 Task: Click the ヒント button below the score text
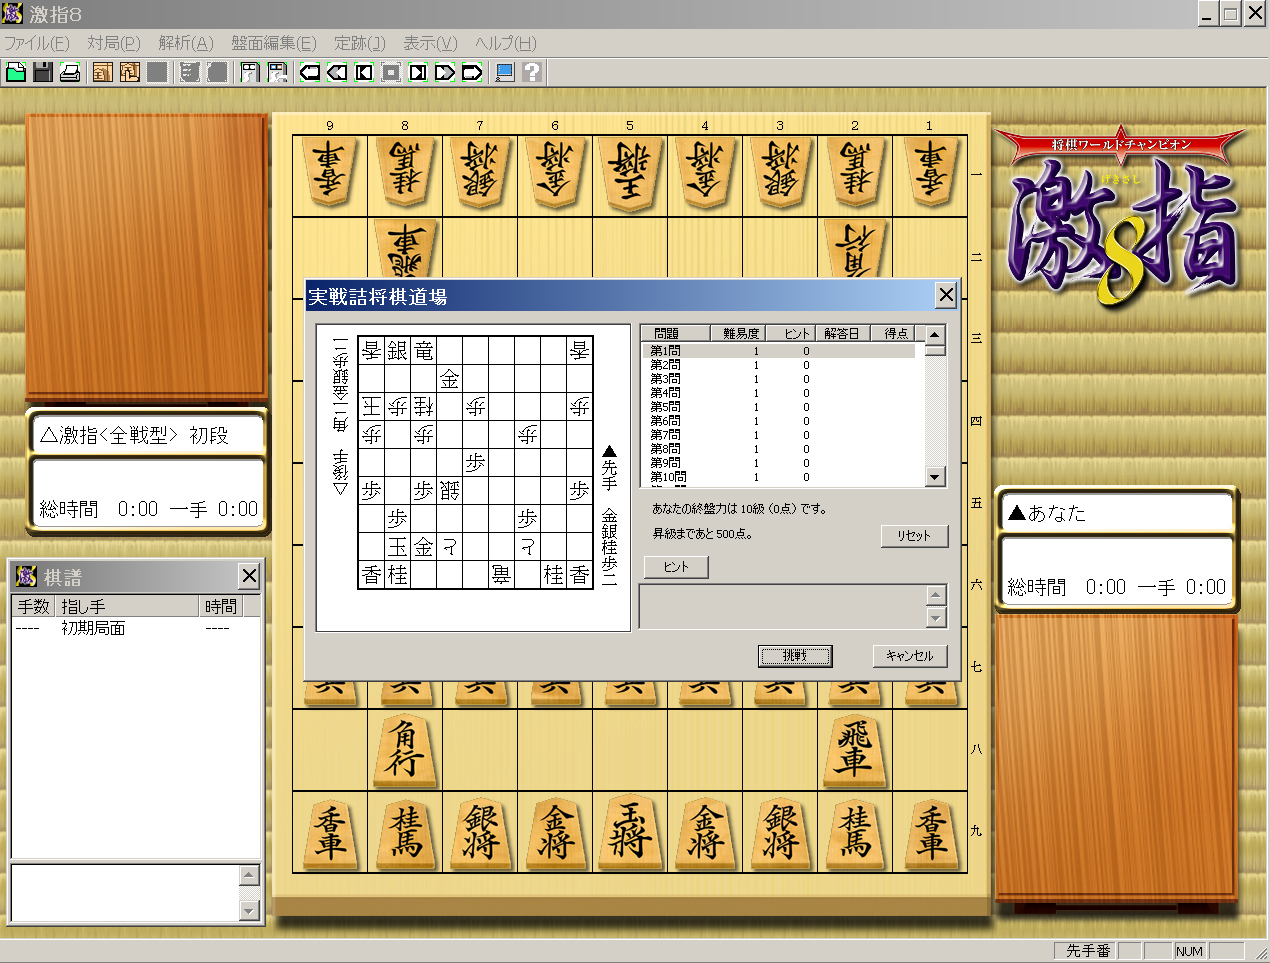coord(676,567)
